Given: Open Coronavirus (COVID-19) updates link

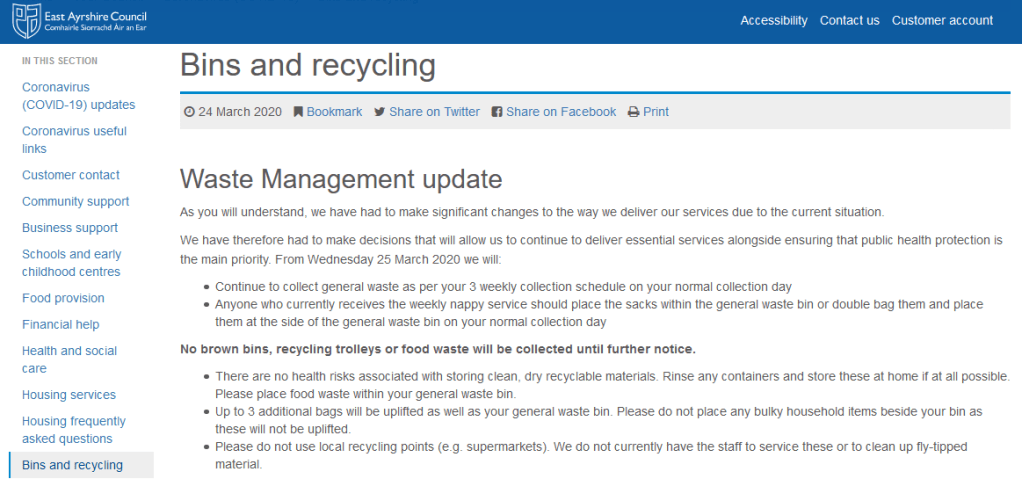Looking at the screenshot, I should (x=78, y=96).
